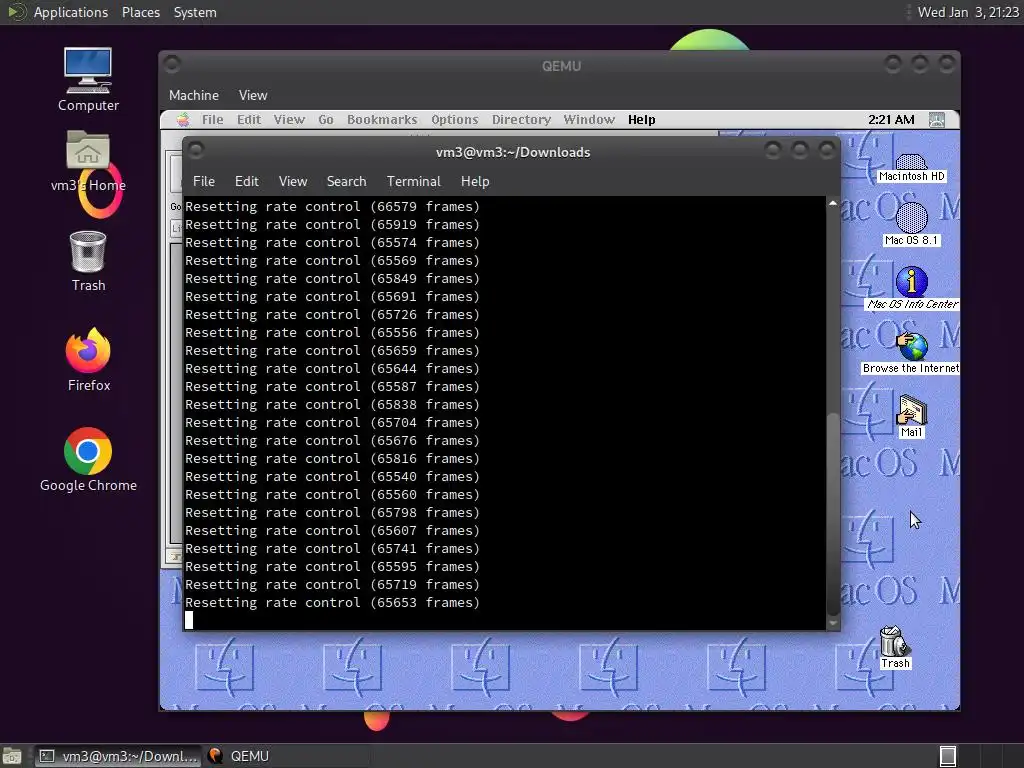
Task: Open the terminal Help menu
Action: tap(475, 182)
